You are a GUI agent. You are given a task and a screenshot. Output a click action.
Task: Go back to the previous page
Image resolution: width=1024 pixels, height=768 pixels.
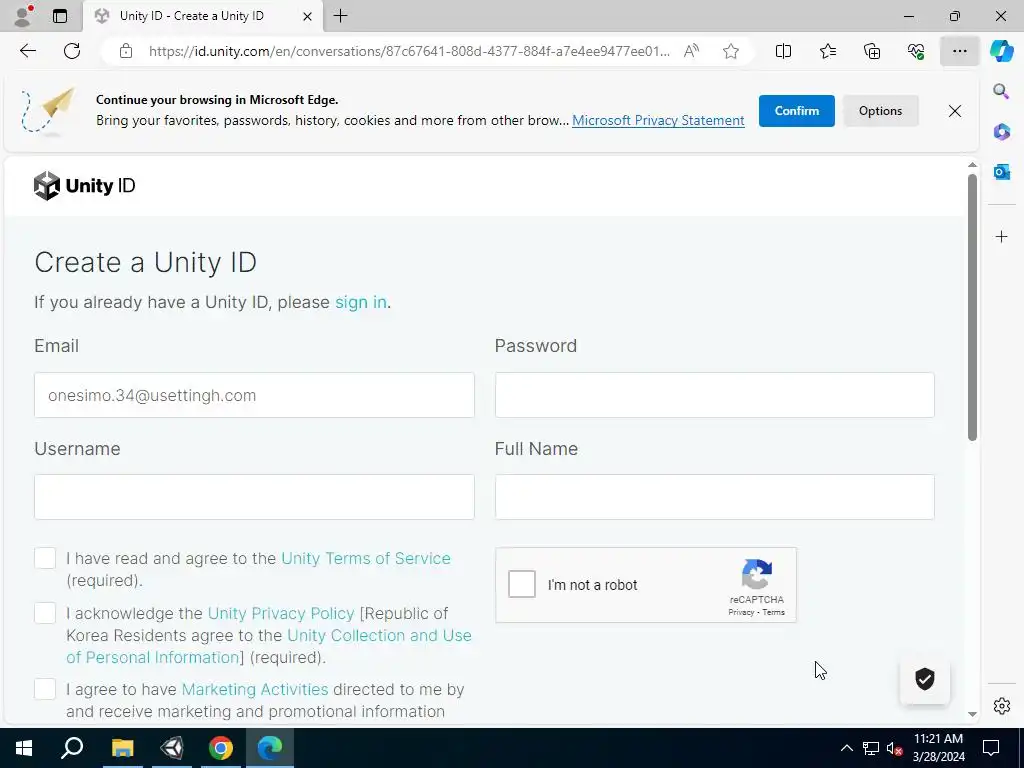click(x=28, y=51)
